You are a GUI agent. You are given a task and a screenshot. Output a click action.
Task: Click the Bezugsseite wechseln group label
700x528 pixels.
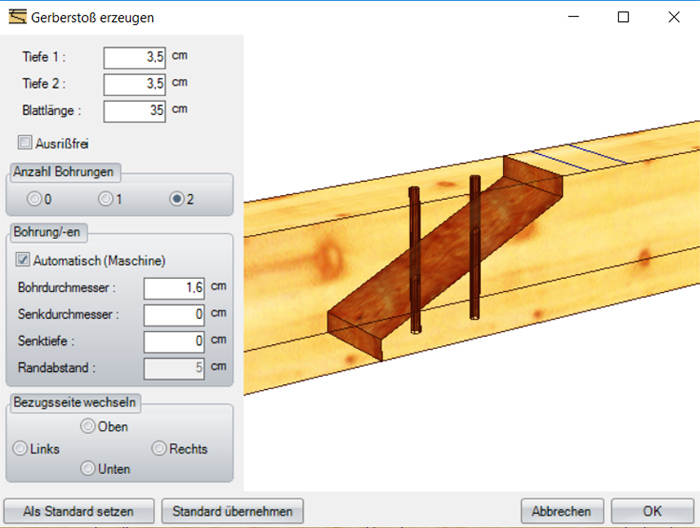[75, 402]
